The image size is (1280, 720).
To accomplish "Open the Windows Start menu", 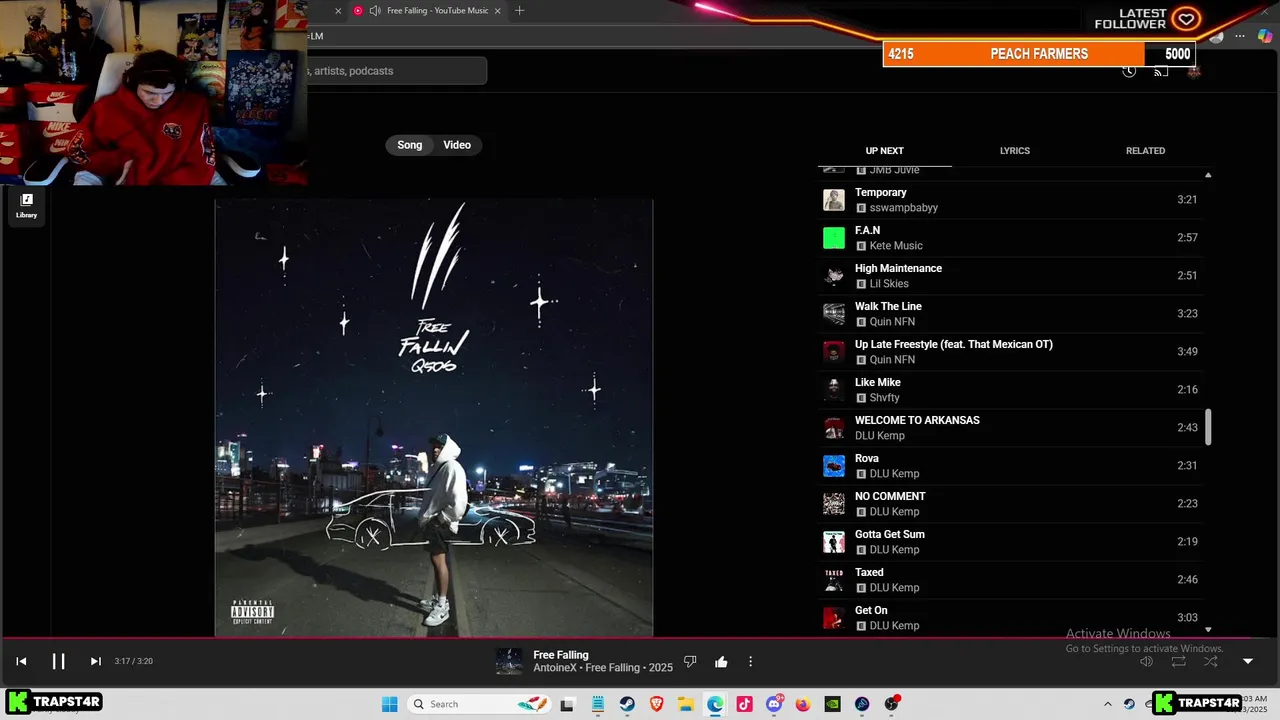I will pos(390,704).
